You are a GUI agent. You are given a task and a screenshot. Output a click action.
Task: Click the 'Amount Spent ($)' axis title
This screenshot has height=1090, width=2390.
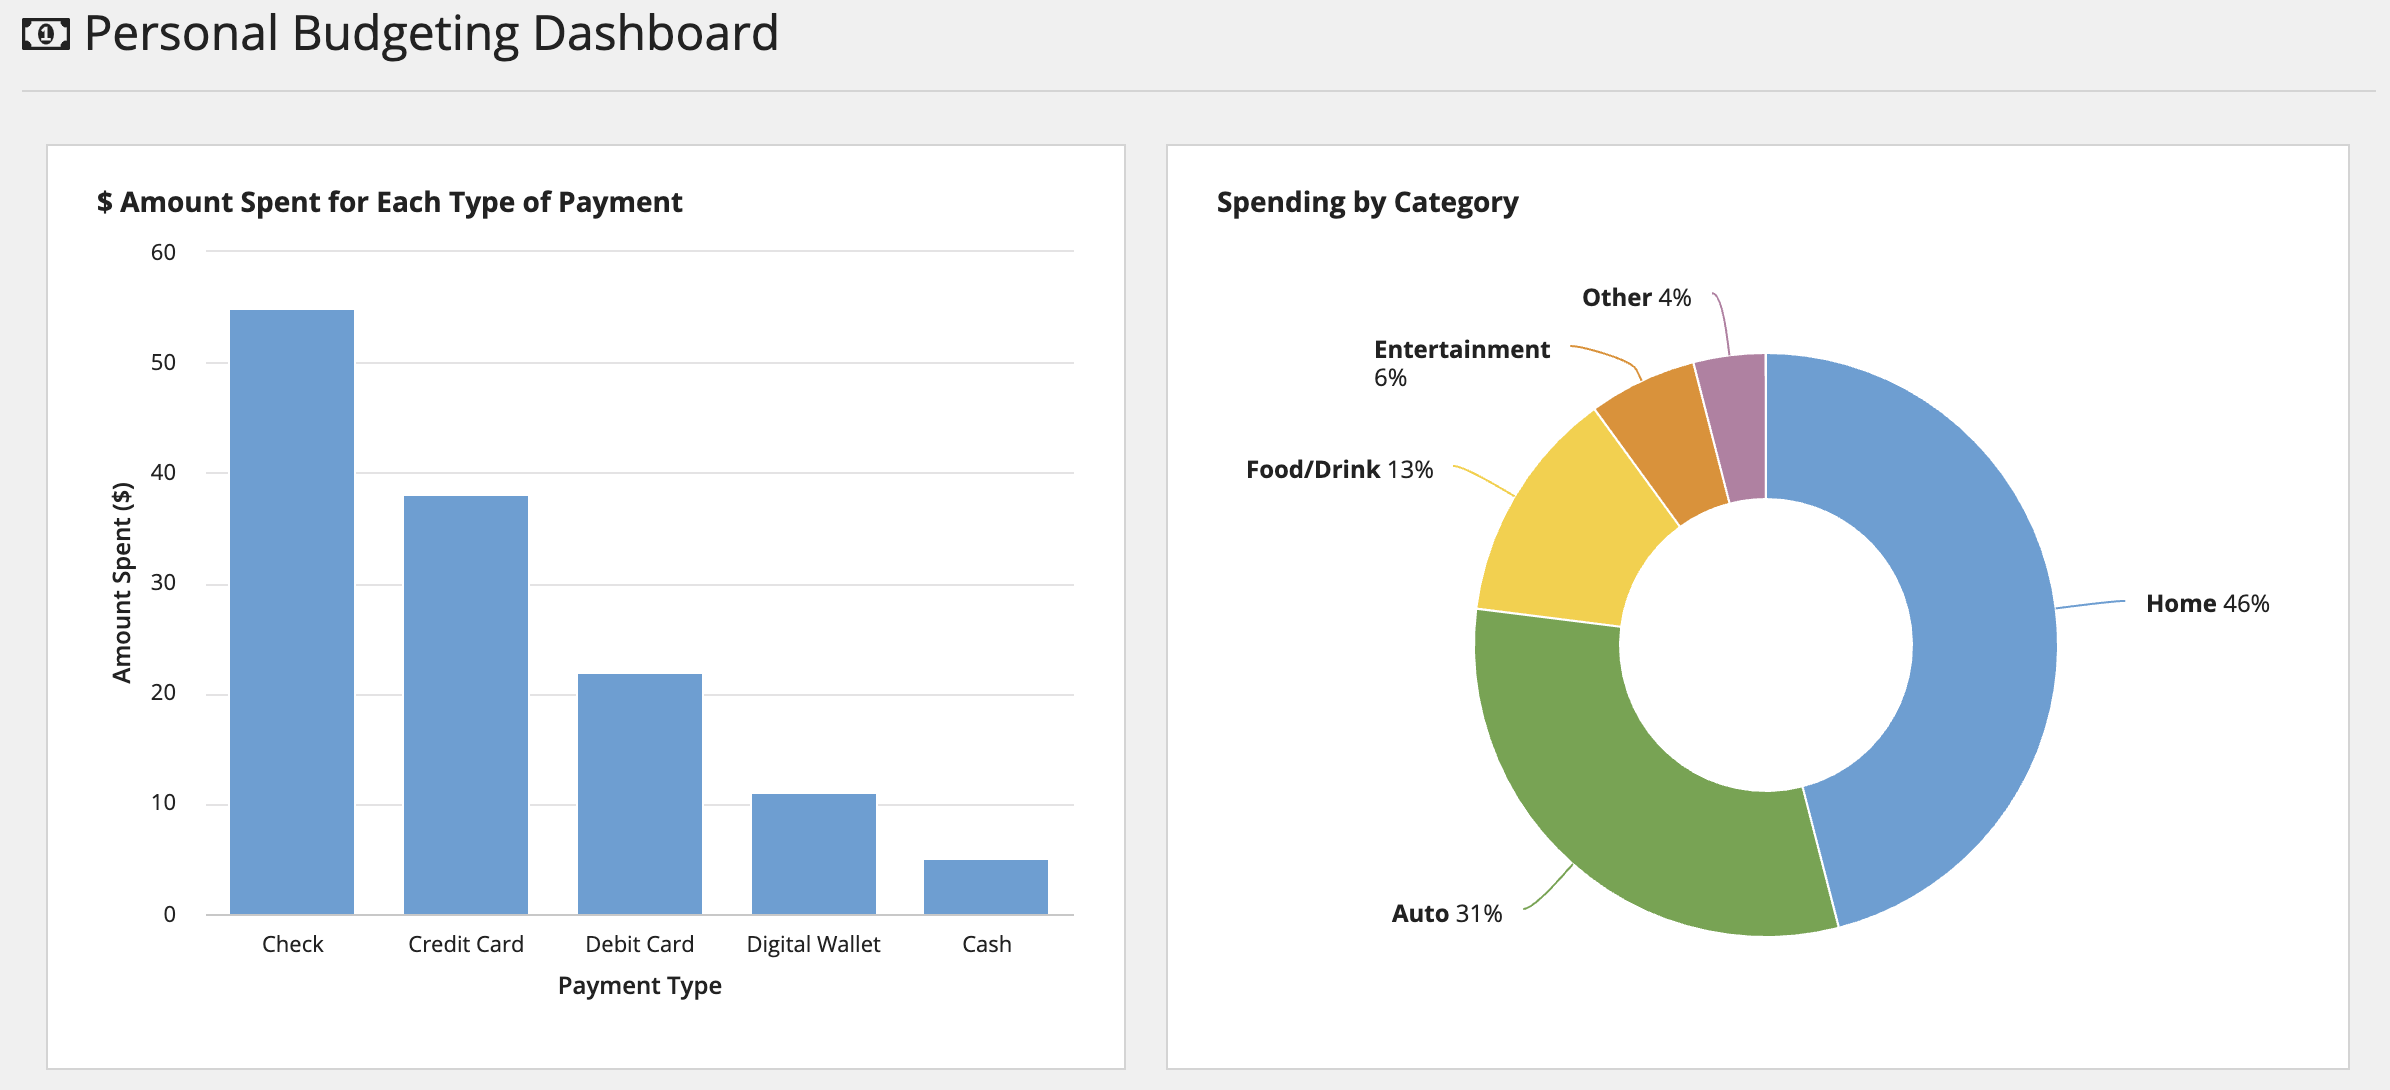point(122,583)
